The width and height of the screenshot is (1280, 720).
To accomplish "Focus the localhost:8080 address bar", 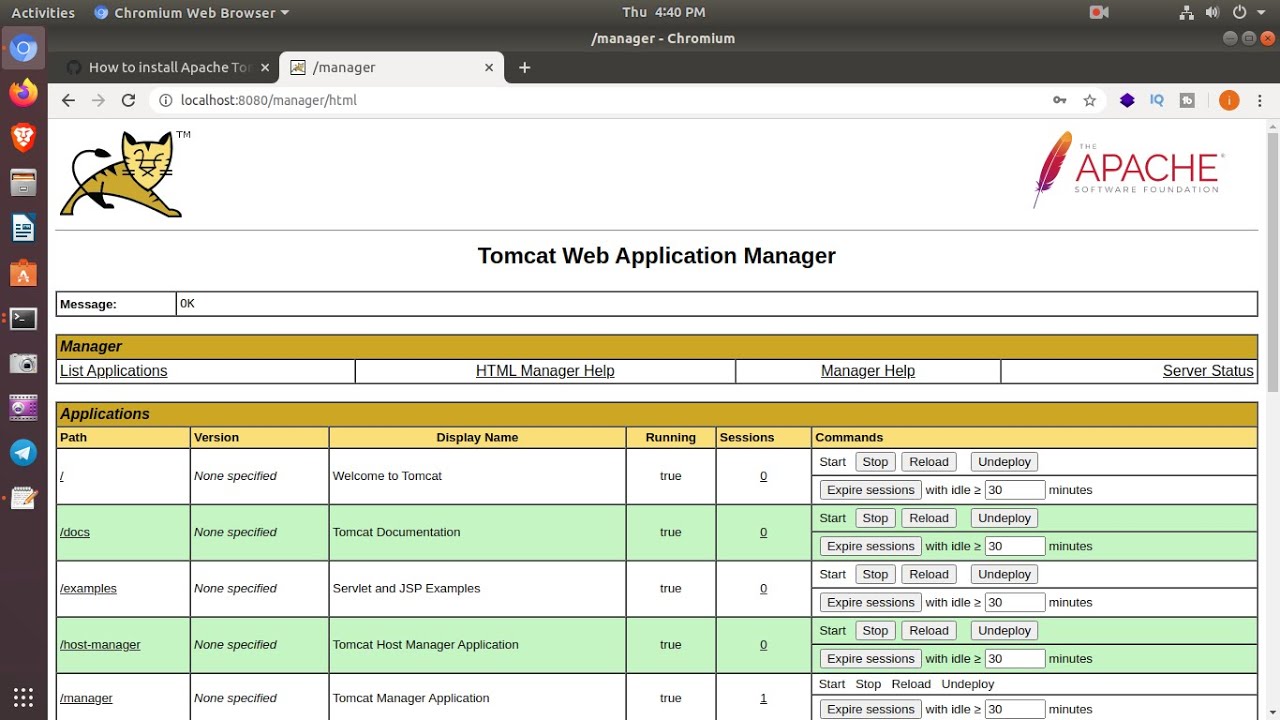I will [x=600, y=100].
